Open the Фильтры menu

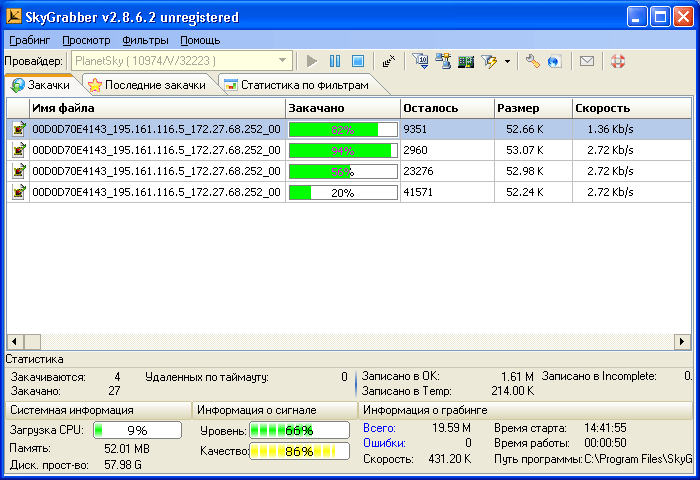coord(146,40)
